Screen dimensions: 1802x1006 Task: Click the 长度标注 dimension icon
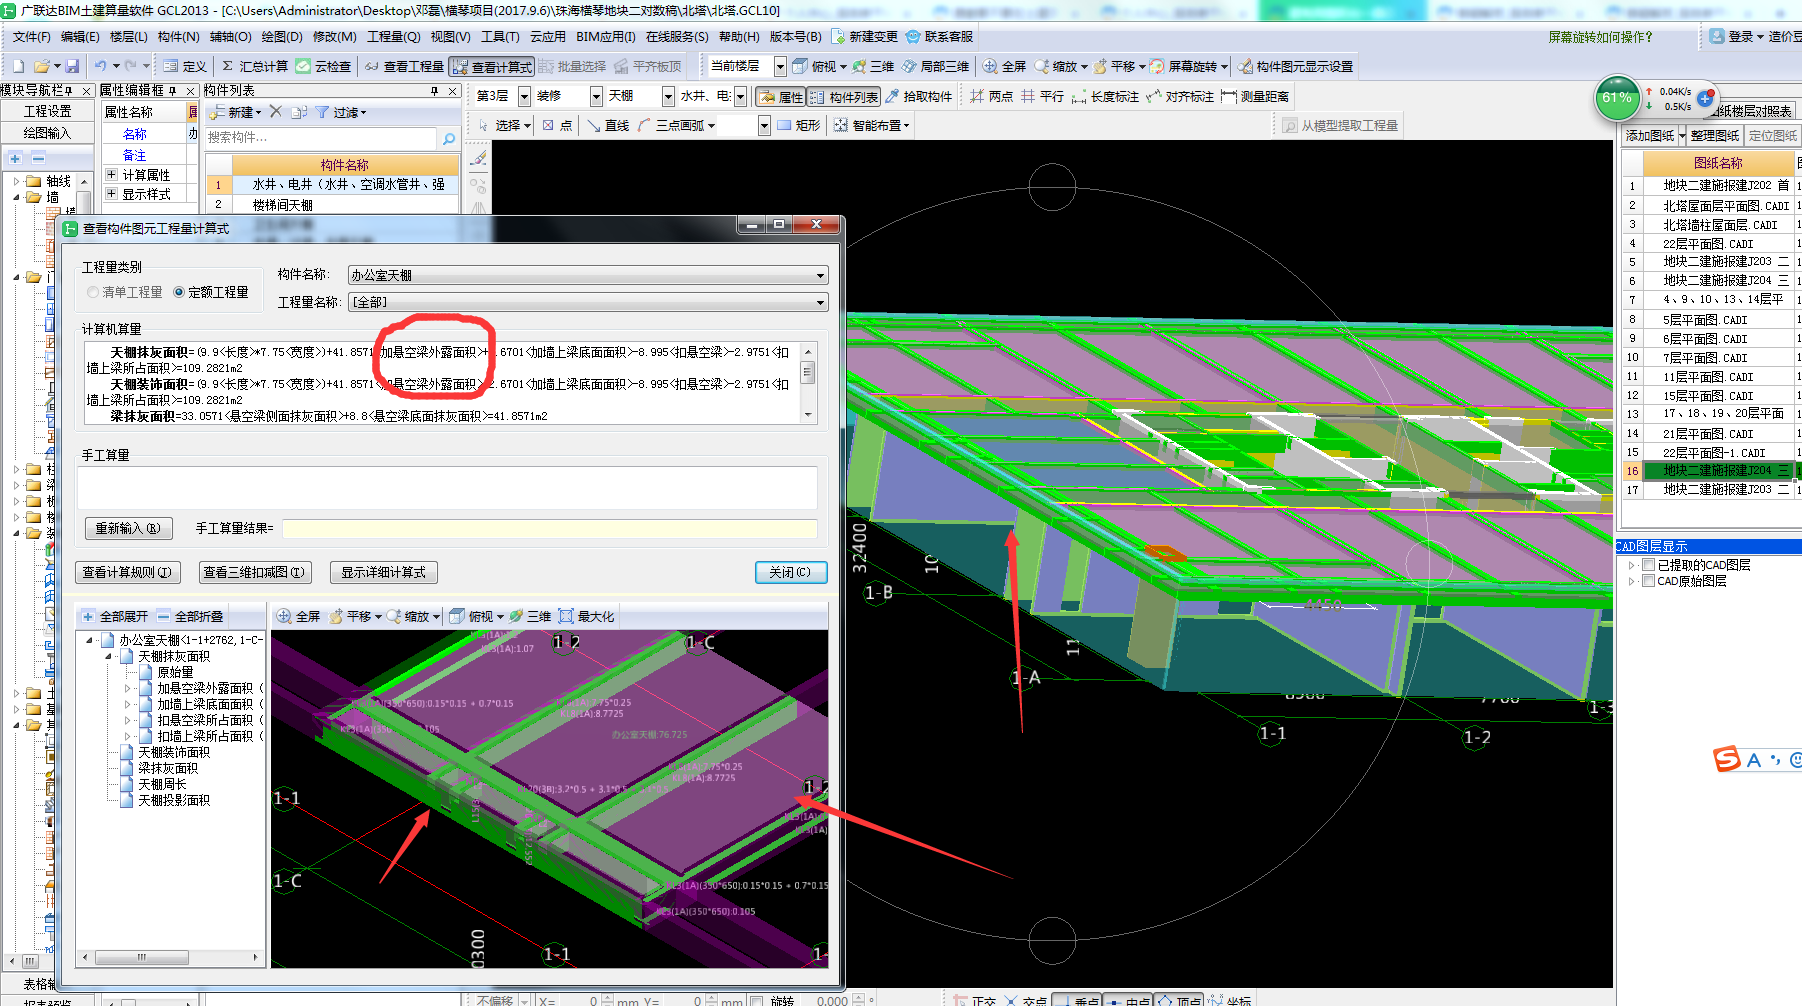click(x=1079, y=96)
